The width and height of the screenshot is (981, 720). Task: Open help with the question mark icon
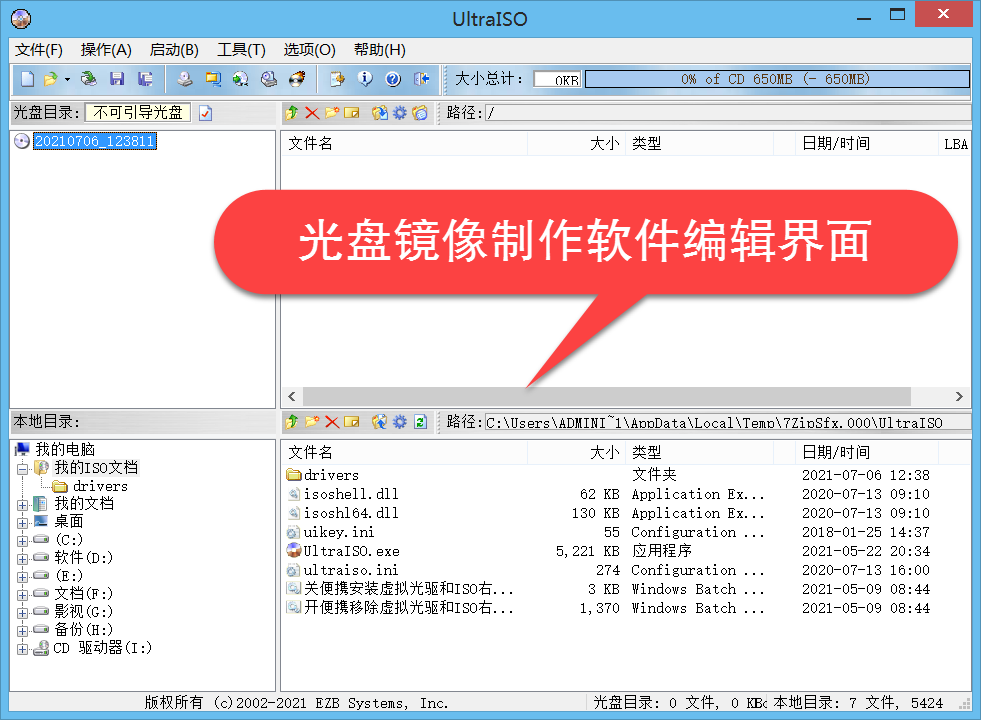point(393,79)
